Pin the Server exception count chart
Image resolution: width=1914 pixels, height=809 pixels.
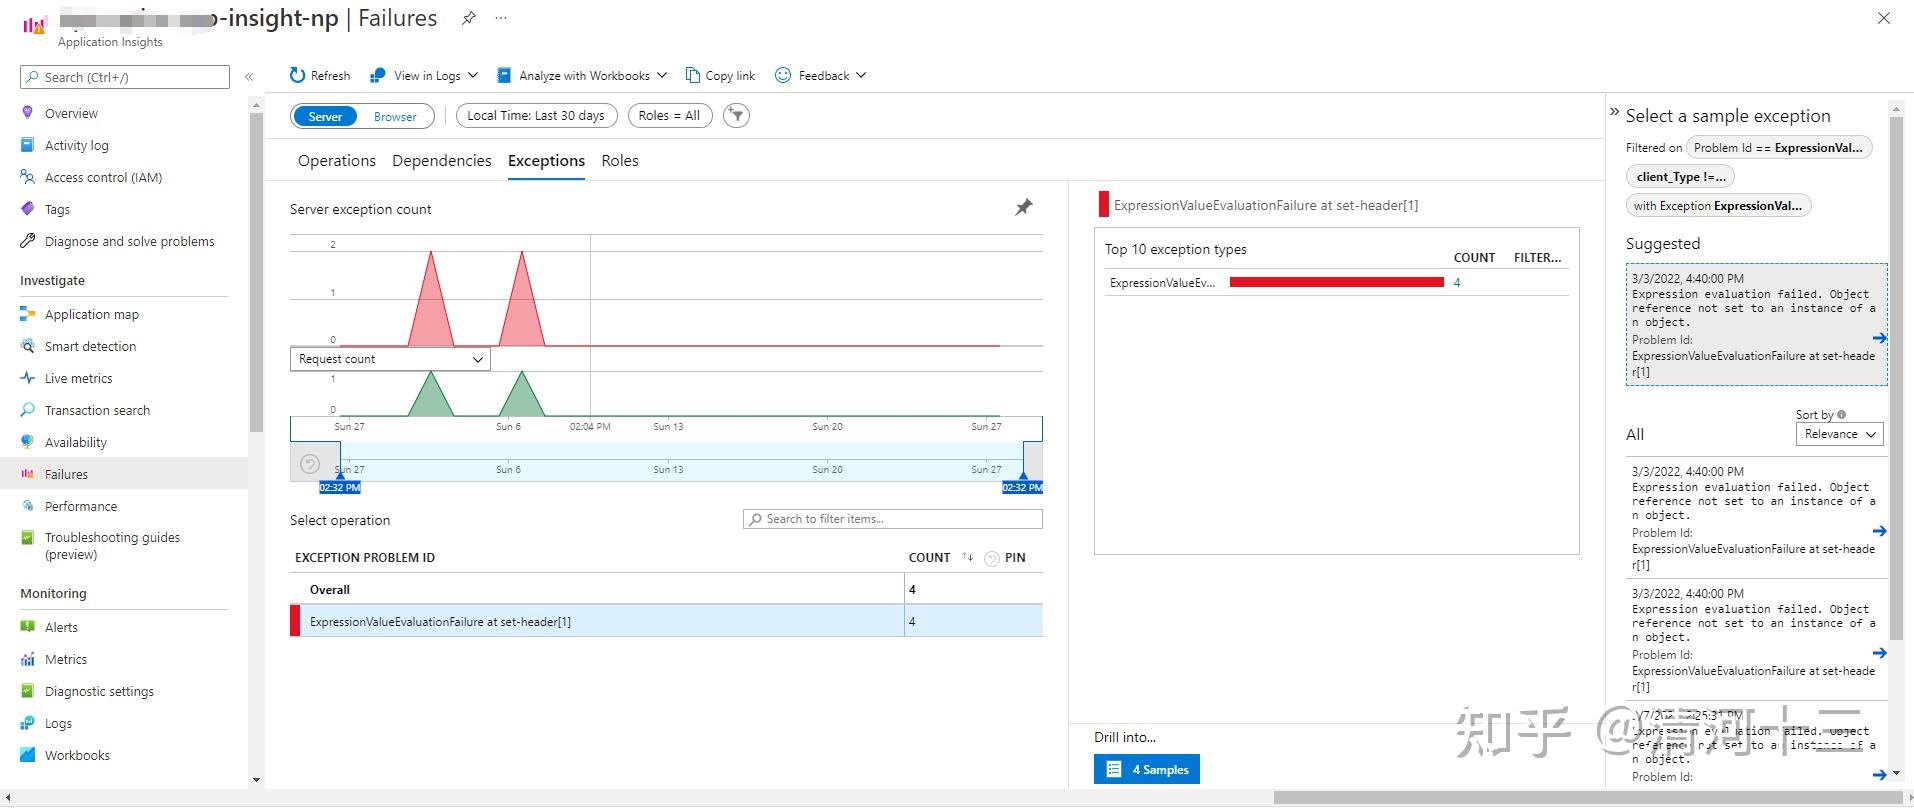point(1024,207)
